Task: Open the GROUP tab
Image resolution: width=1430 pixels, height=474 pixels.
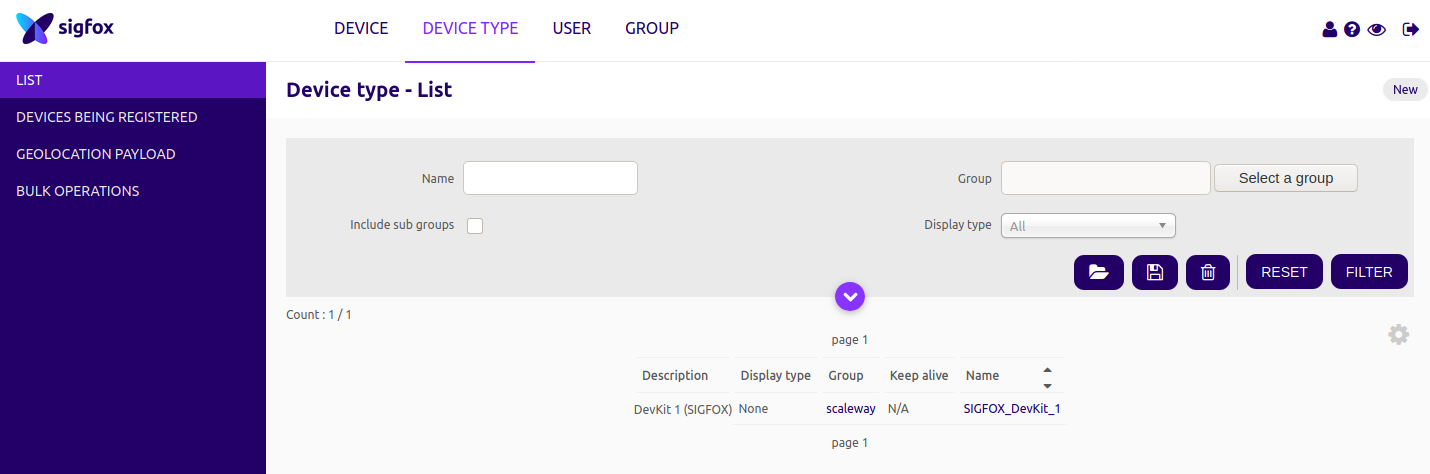Action: [652, 29]
